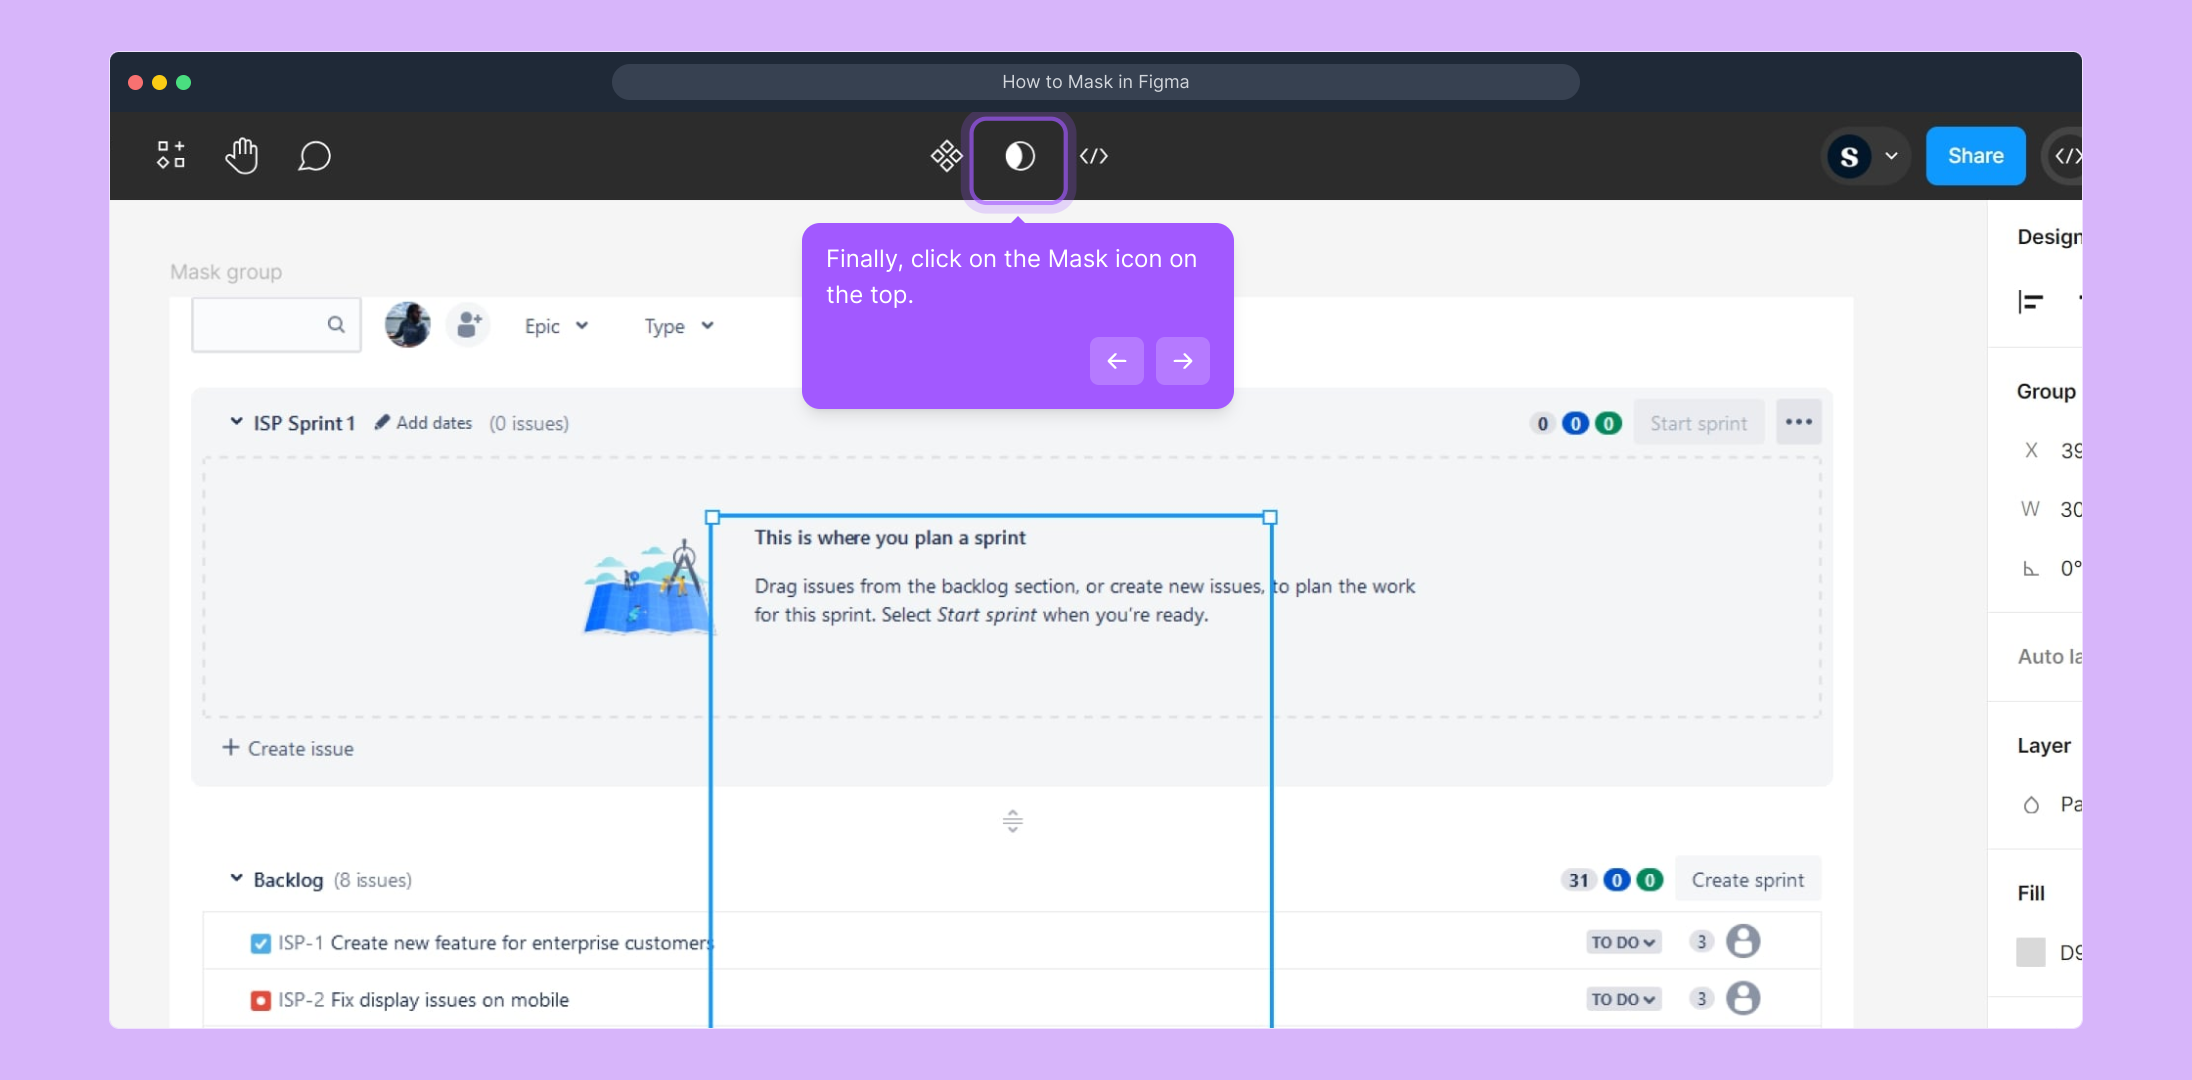This screenshot has height=1080, width=2192.
Task: Select the Hand tool
Action: [242, 156]
